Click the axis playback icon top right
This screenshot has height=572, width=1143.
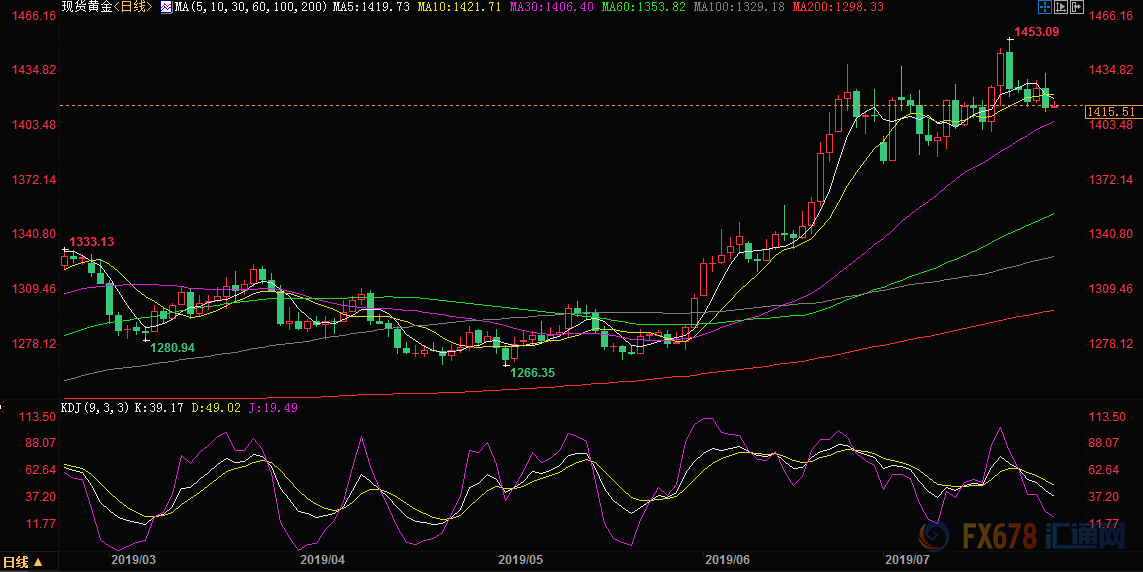click(1061, 7)
